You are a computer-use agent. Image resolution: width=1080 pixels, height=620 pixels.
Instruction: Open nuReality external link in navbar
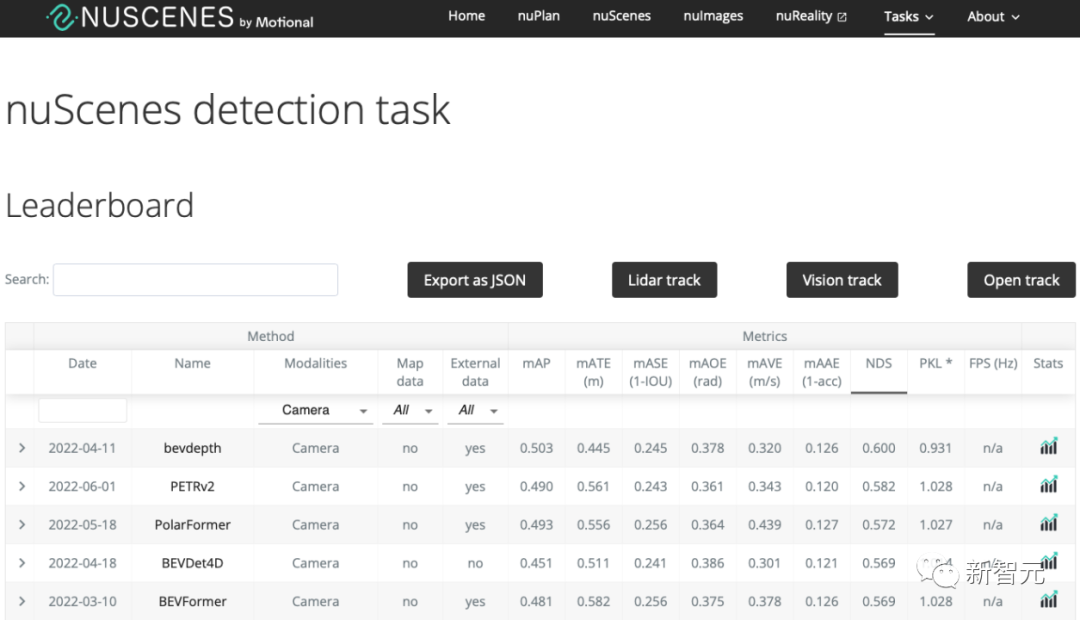click(x=811, y=16)
